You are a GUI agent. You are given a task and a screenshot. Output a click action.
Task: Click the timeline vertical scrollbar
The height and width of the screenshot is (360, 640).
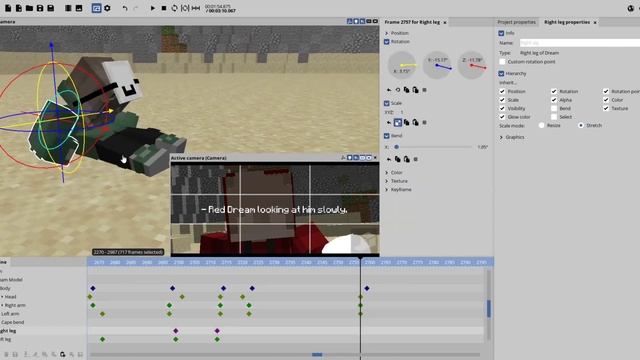pos(489,309)
